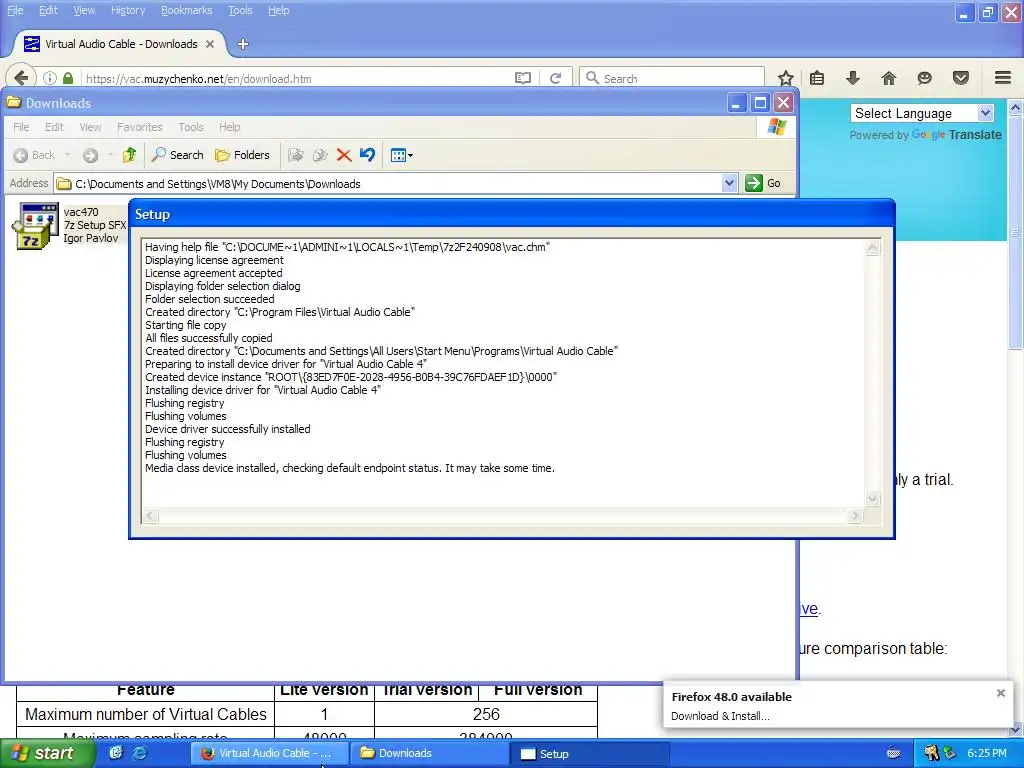The image size is (1024, 768).
Task: Toggle Firefox reader view icon
Action: [x=522, y=78]
